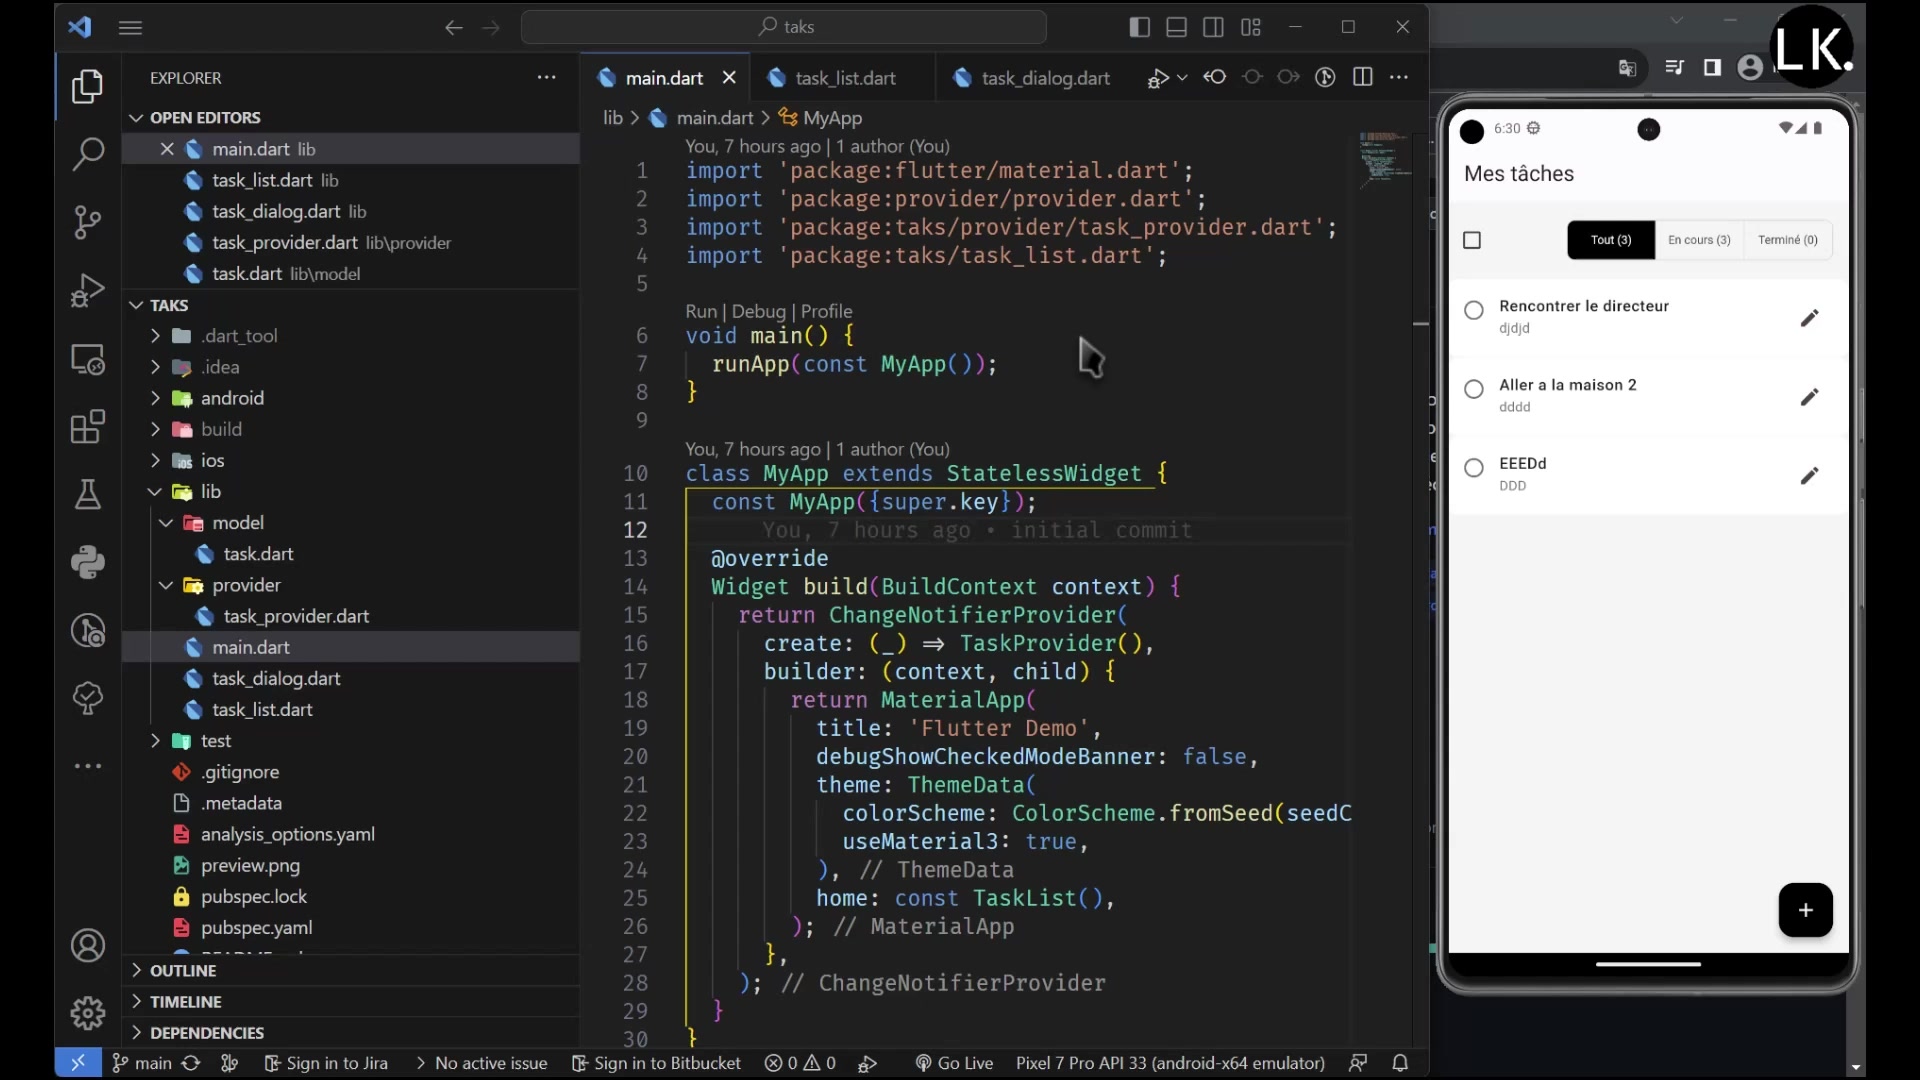Click the edit pencil for Aller a la maison 2

(x=1809, y=397)
